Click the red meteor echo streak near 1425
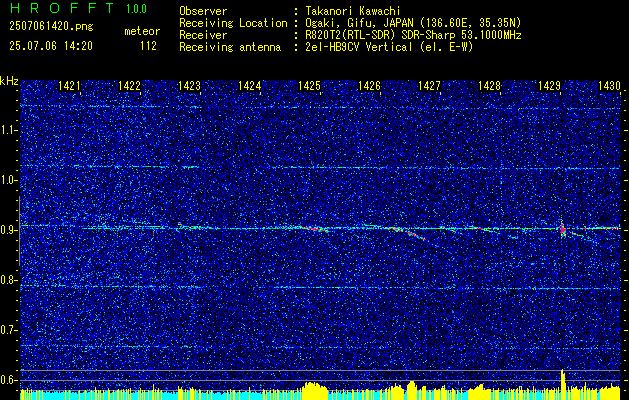This screenshot has height=400, width=629. point(314,229)
